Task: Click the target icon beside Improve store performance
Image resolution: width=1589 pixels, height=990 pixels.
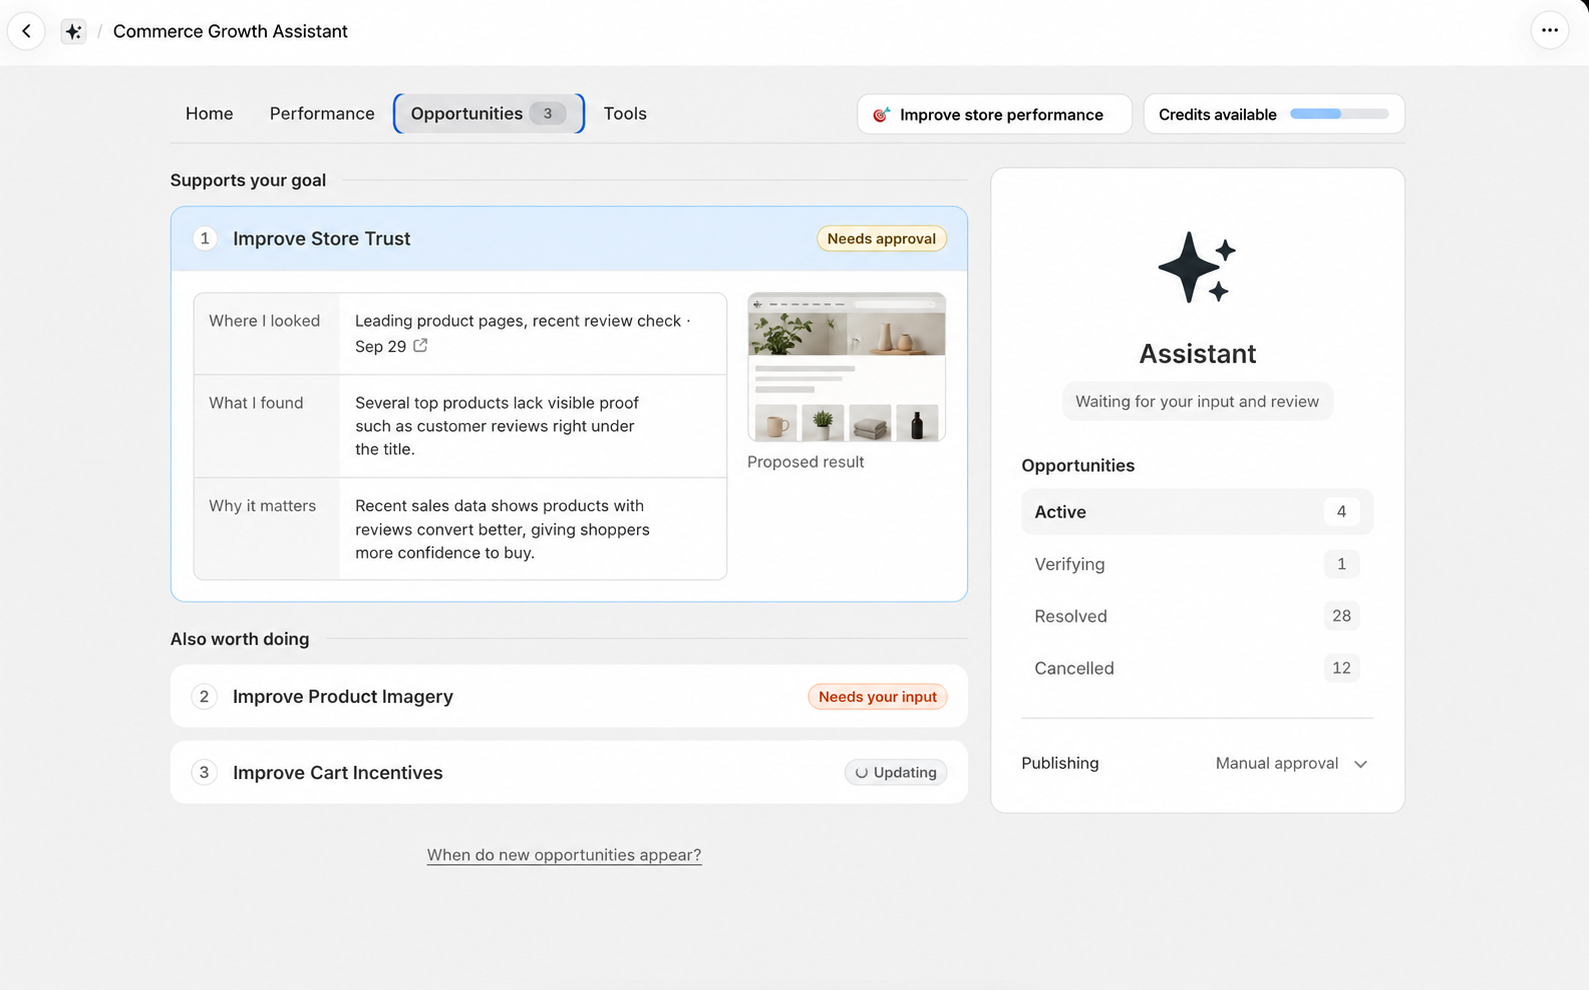Action: click(x=881, y=115)
